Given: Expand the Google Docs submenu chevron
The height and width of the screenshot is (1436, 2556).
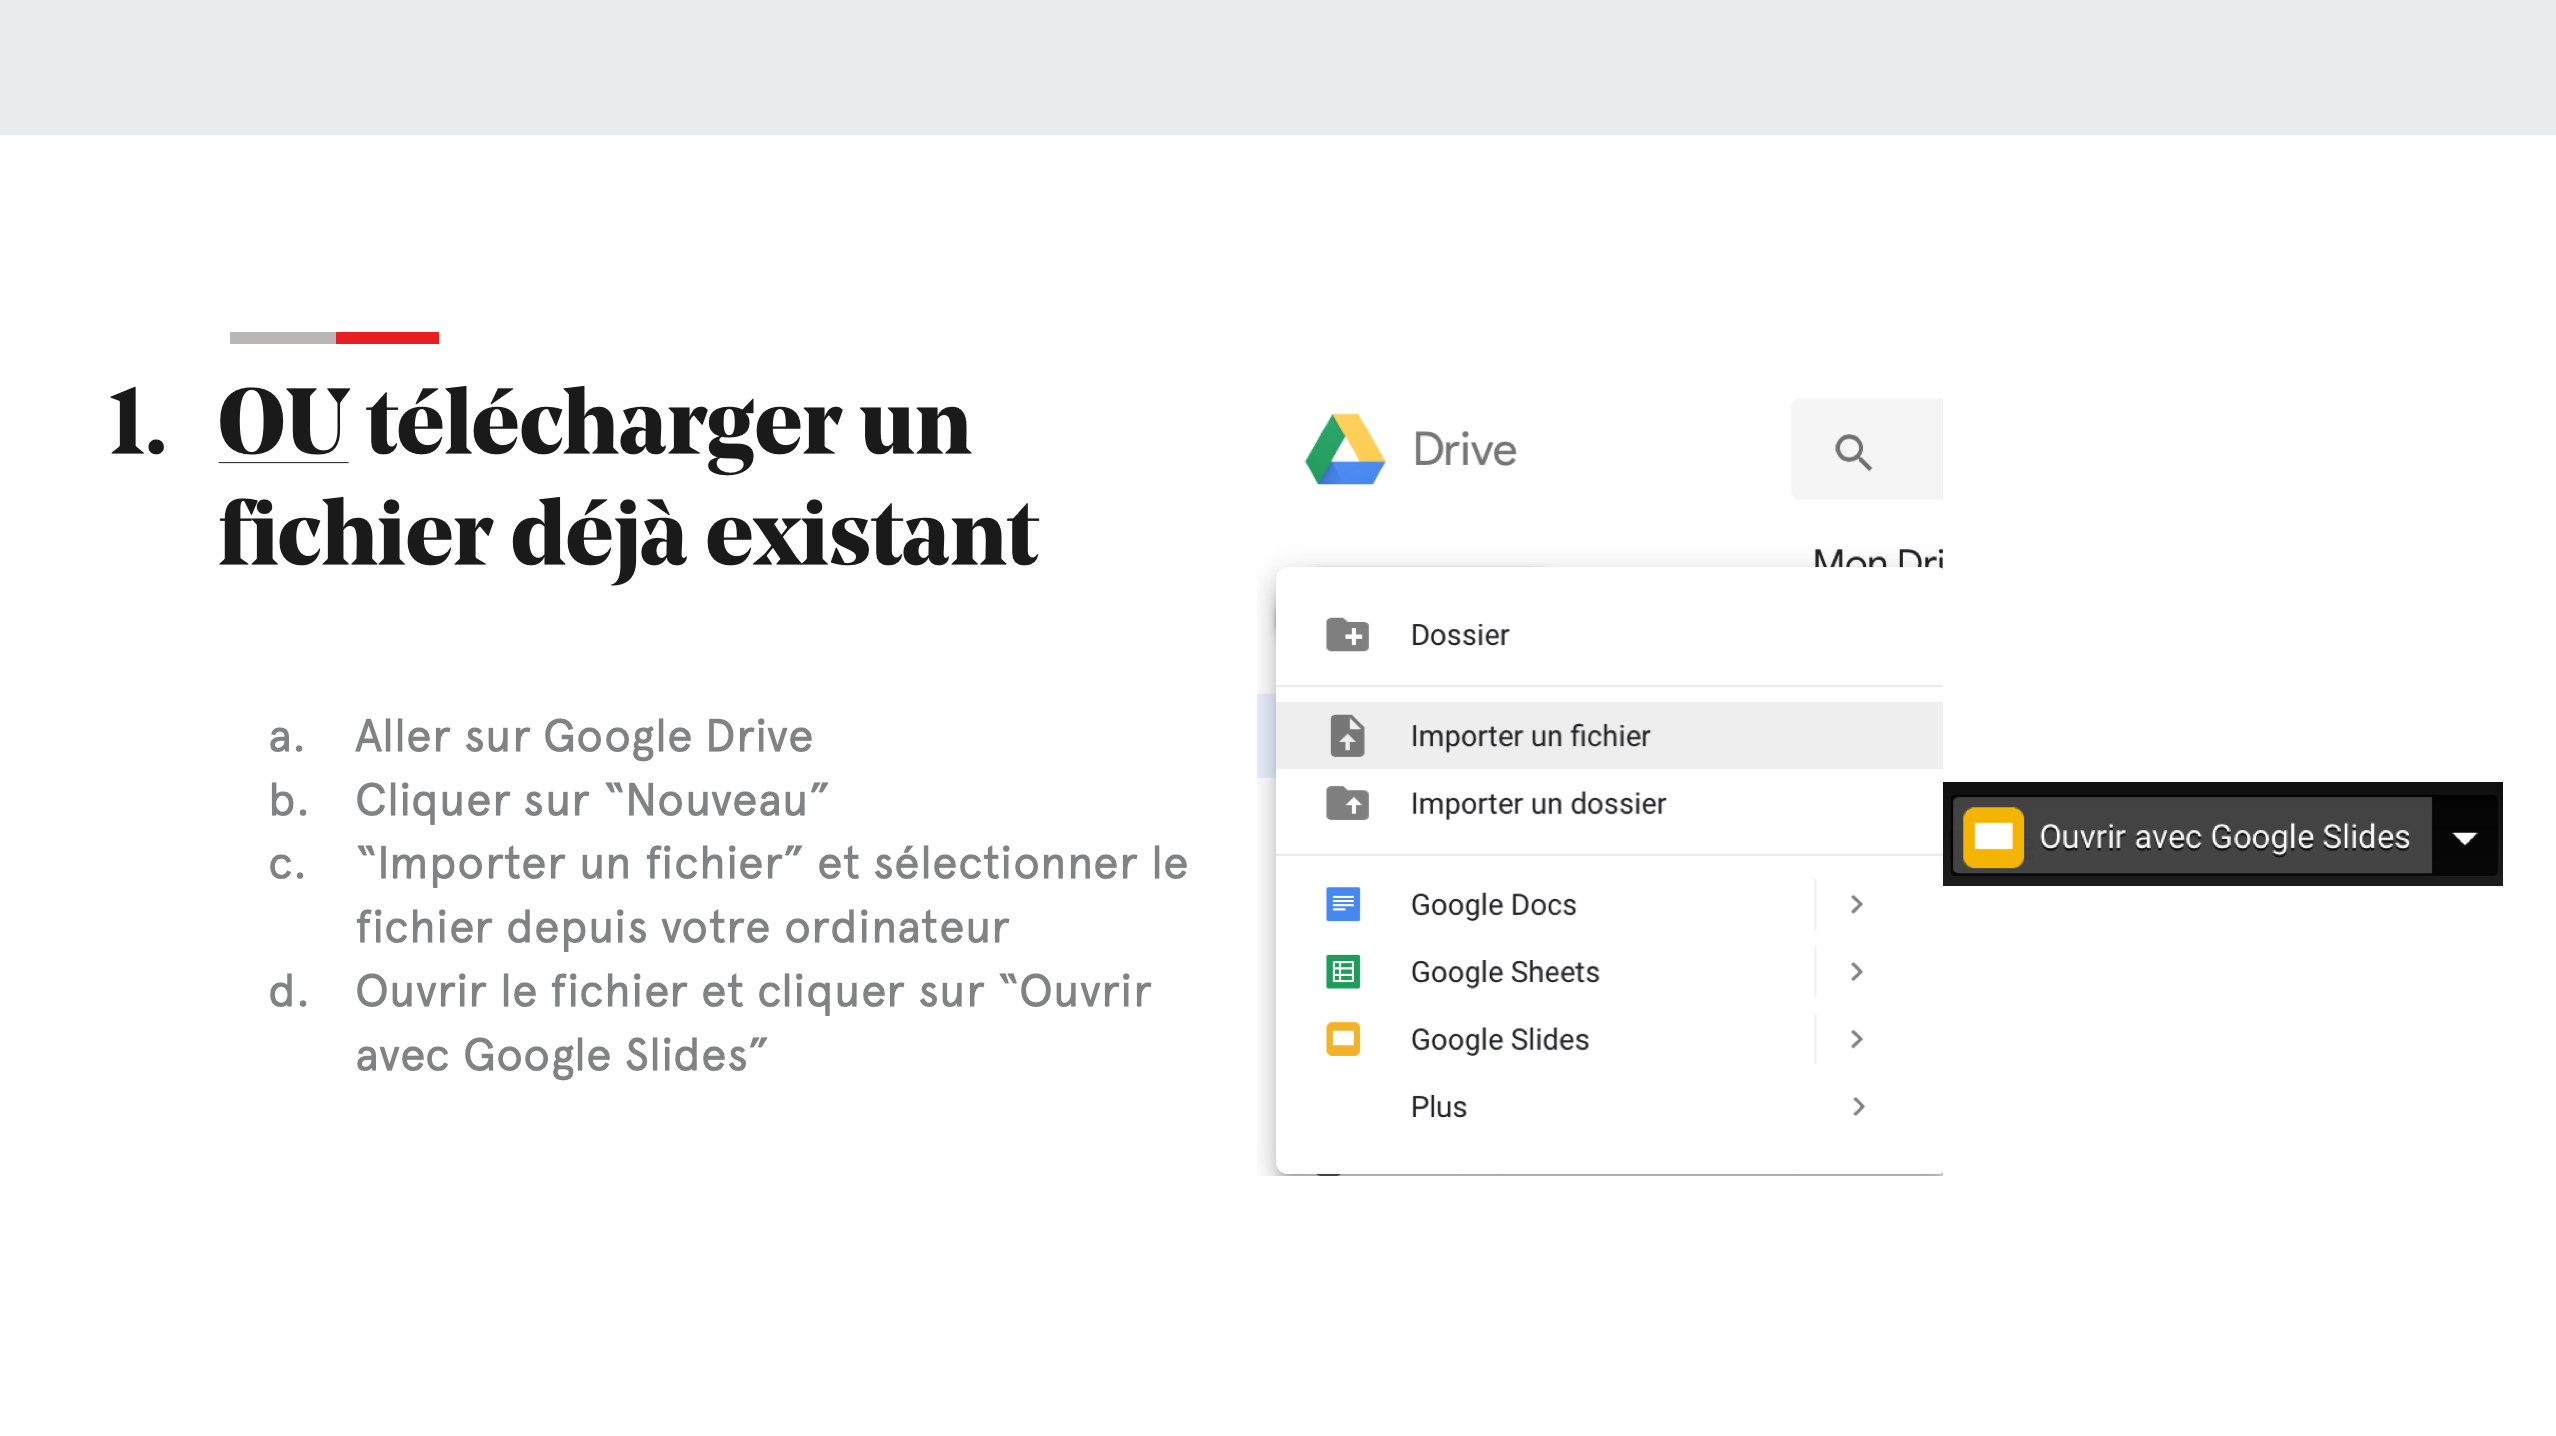Looking at the screenshot, I should [x=1857, y=904].
